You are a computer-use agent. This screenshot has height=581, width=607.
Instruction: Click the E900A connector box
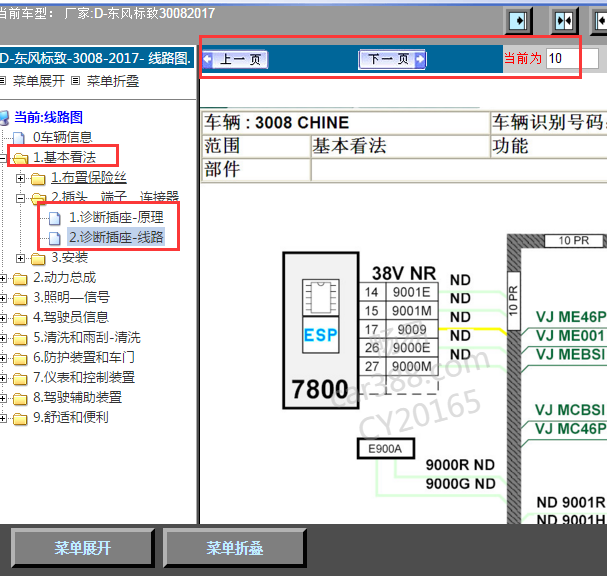coord(386,449)
